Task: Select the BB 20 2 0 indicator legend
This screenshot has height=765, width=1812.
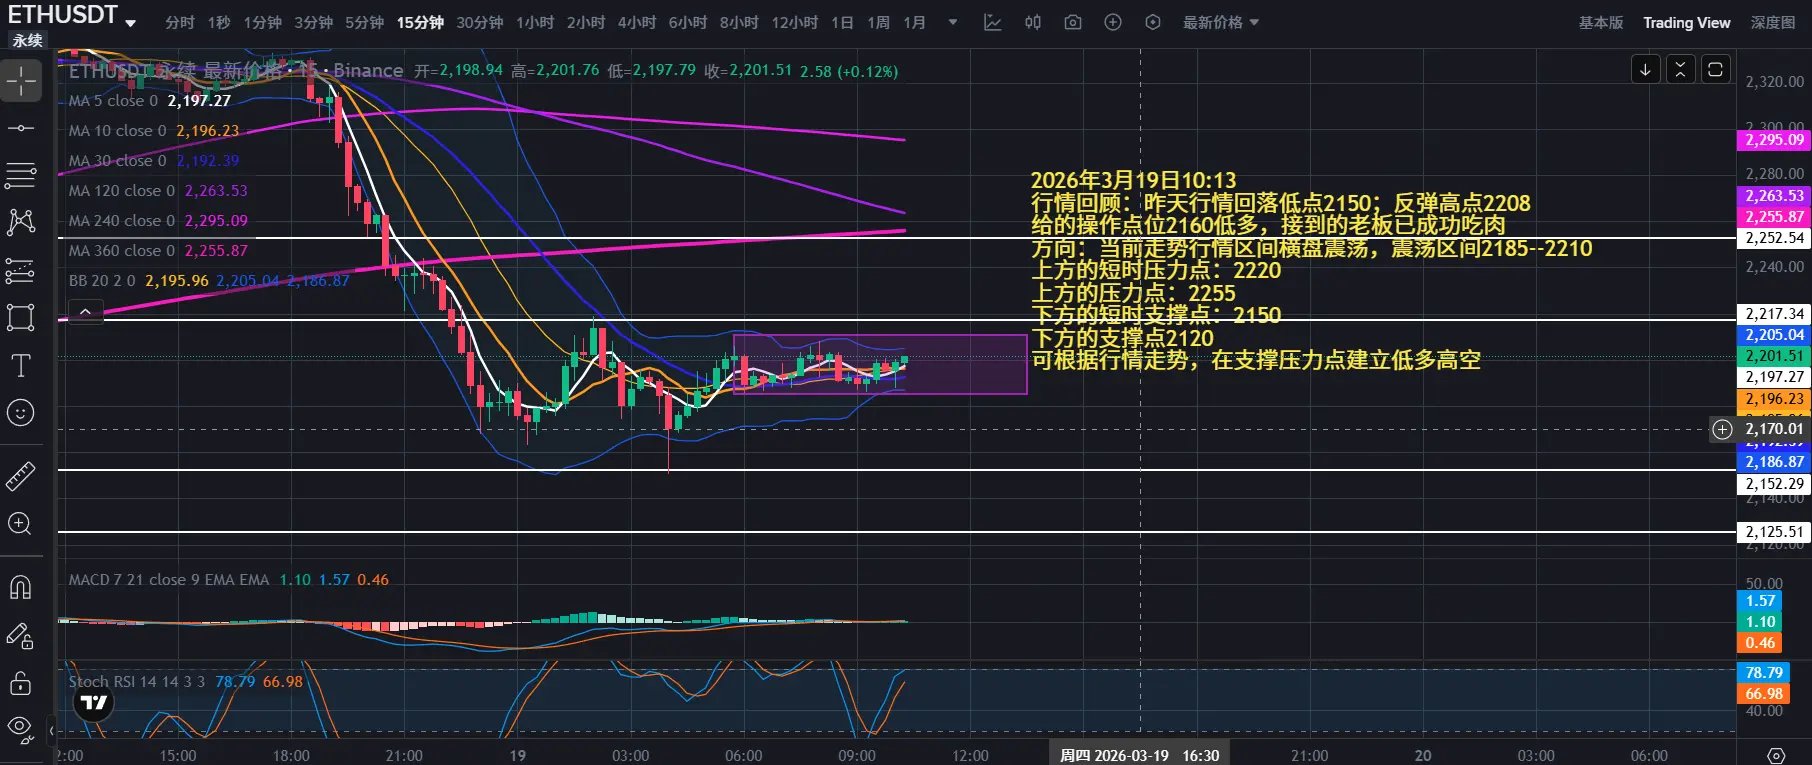Action: point(209,280)
